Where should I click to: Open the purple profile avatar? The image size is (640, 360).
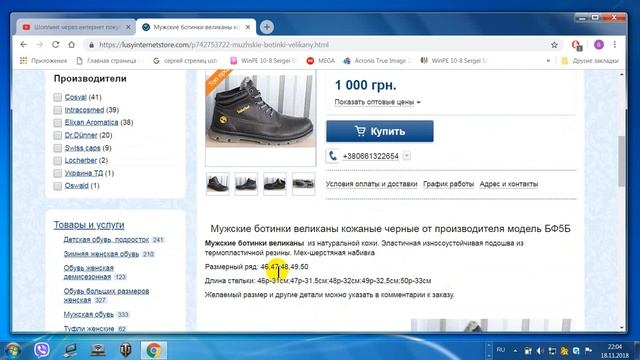[598, 45]
